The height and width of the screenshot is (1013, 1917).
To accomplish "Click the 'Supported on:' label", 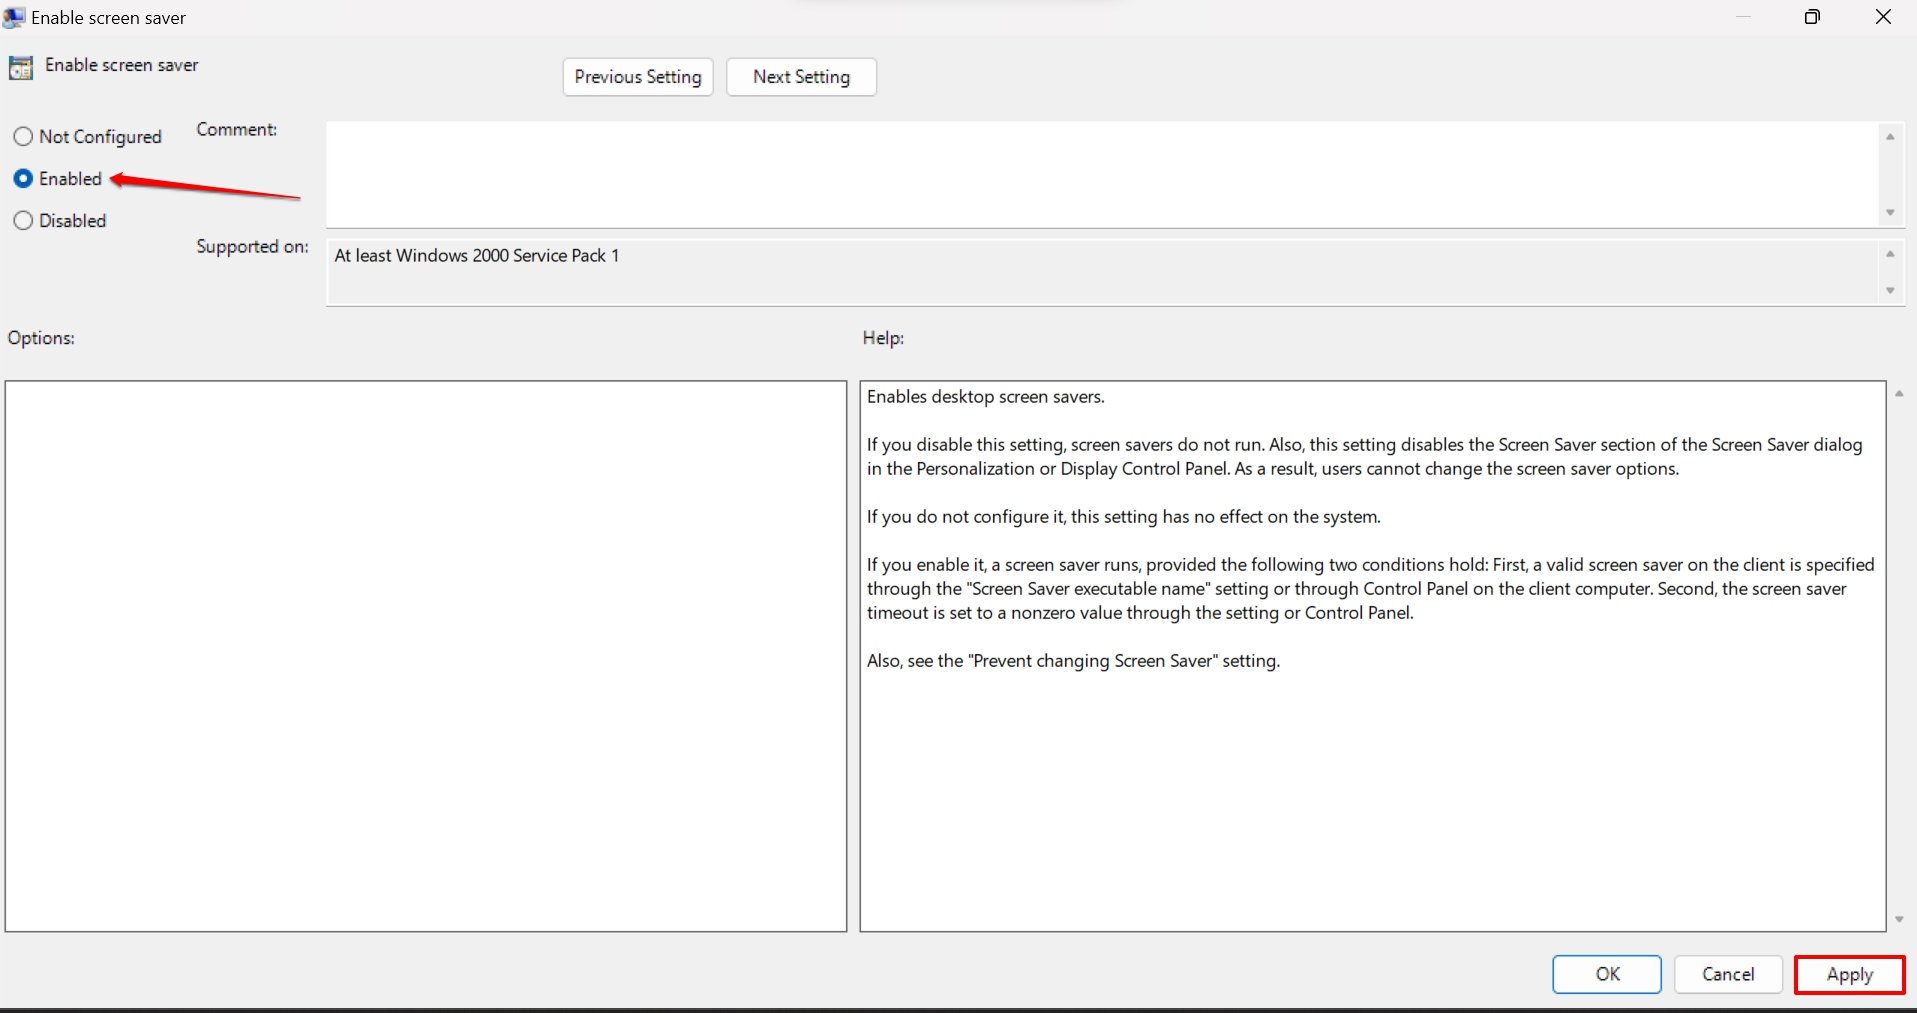I will pyautogui.click(x=252, y=247).
